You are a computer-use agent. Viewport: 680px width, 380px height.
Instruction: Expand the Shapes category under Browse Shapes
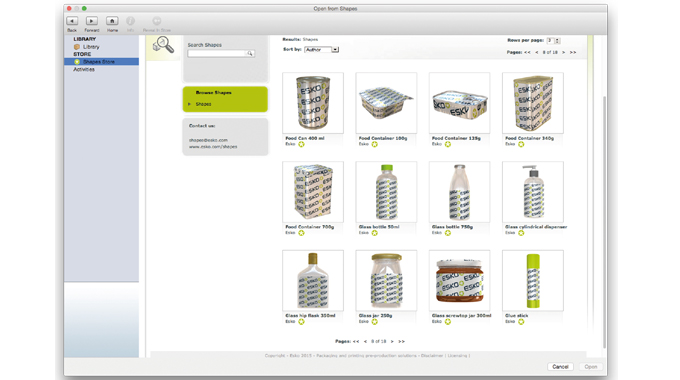point(190,104)
